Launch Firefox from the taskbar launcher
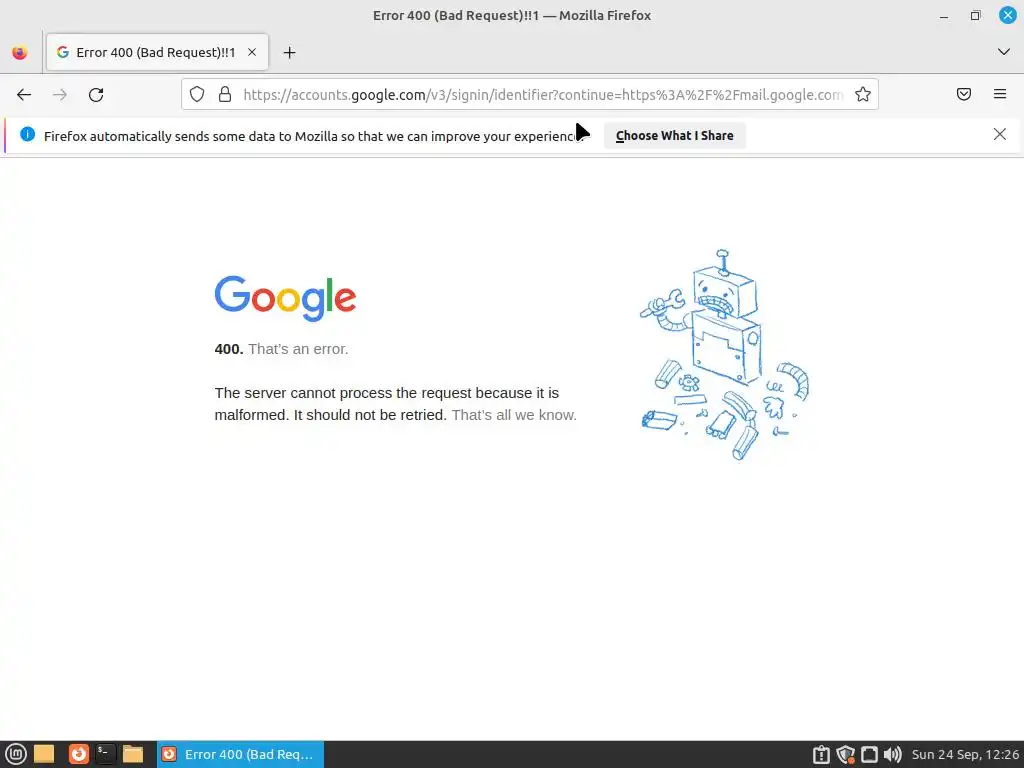Image resolution: width=1024 pixels, height=768 pixels. coord(78,754)
